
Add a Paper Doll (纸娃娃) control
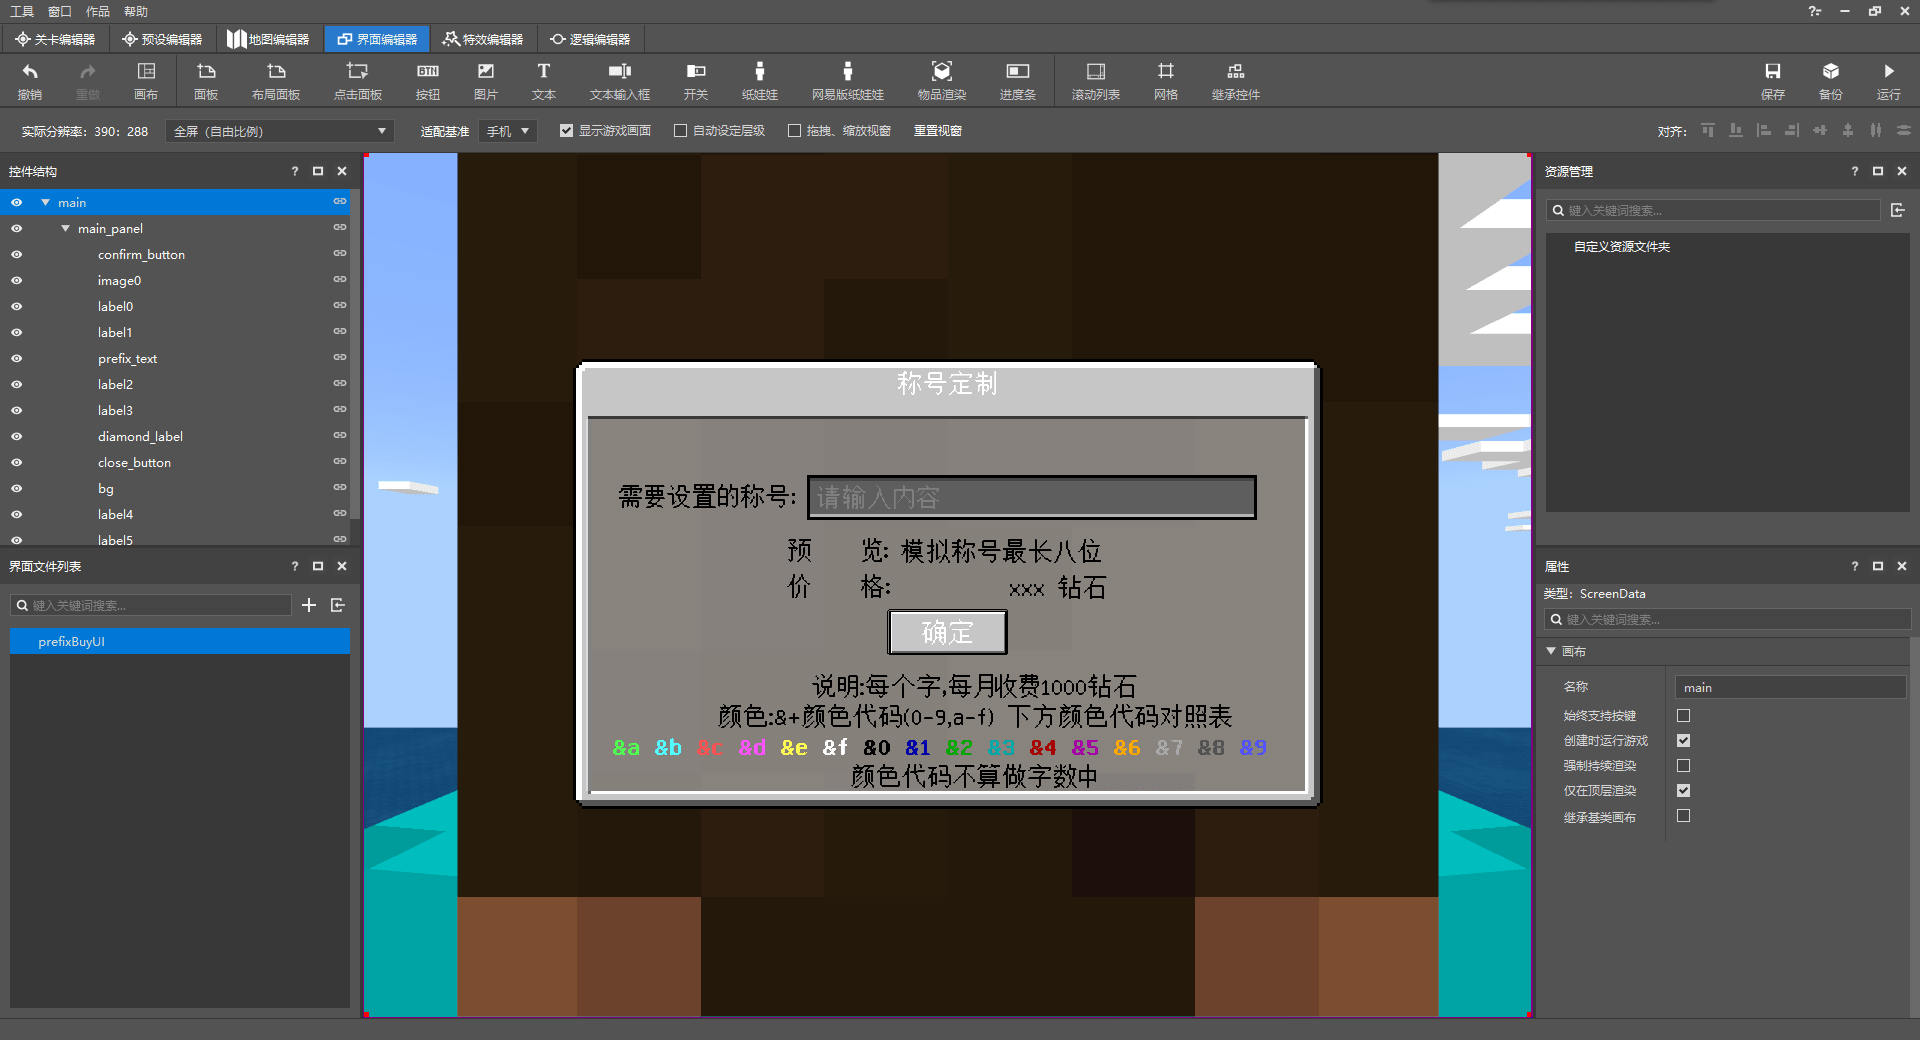759,80
